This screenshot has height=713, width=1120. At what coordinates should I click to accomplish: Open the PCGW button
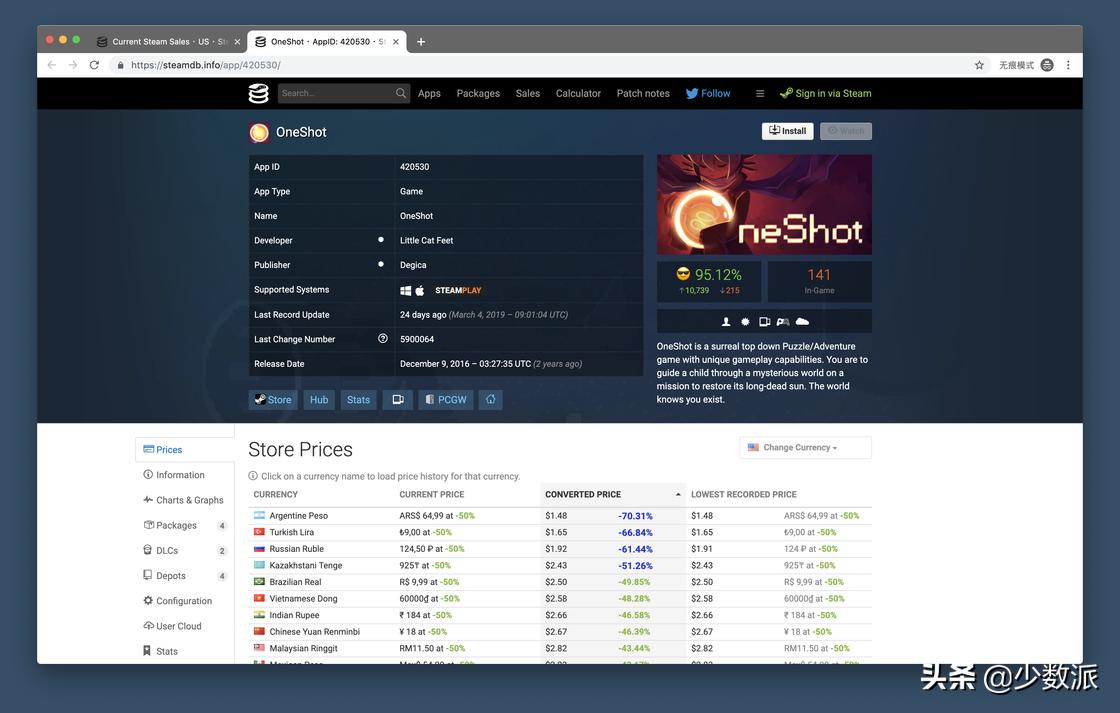pyautogui.click(x=446, y=400)
